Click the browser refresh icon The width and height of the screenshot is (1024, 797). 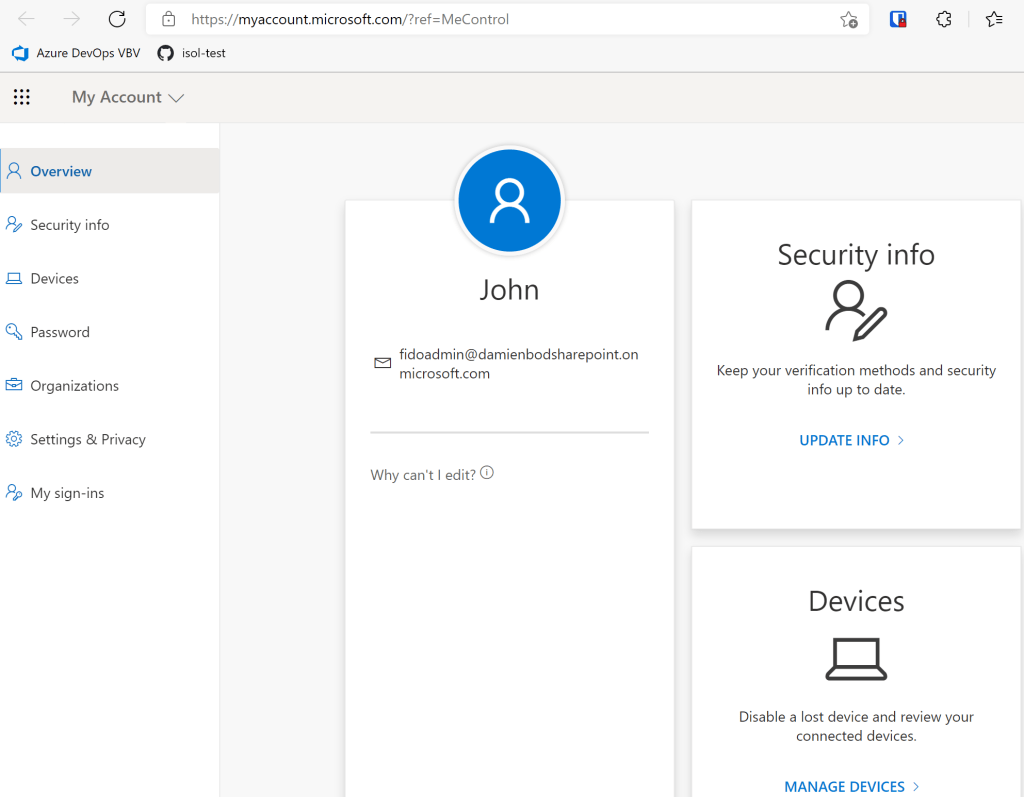pyautogui.click(x=117, y=19)
